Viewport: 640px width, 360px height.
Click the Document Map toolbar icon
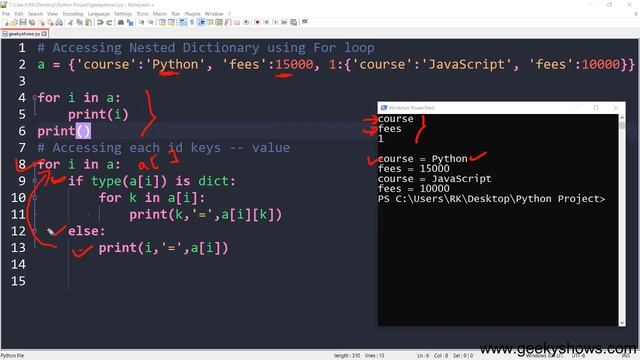click(x=219, y=22)
